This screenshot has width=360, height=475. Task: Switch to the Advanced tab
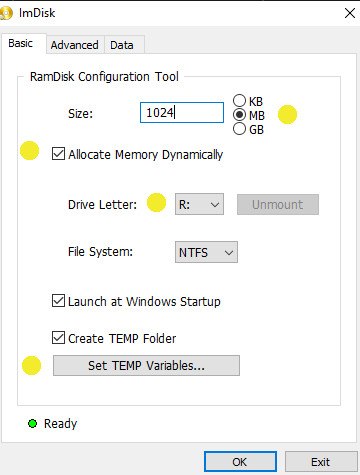point(75,45)
